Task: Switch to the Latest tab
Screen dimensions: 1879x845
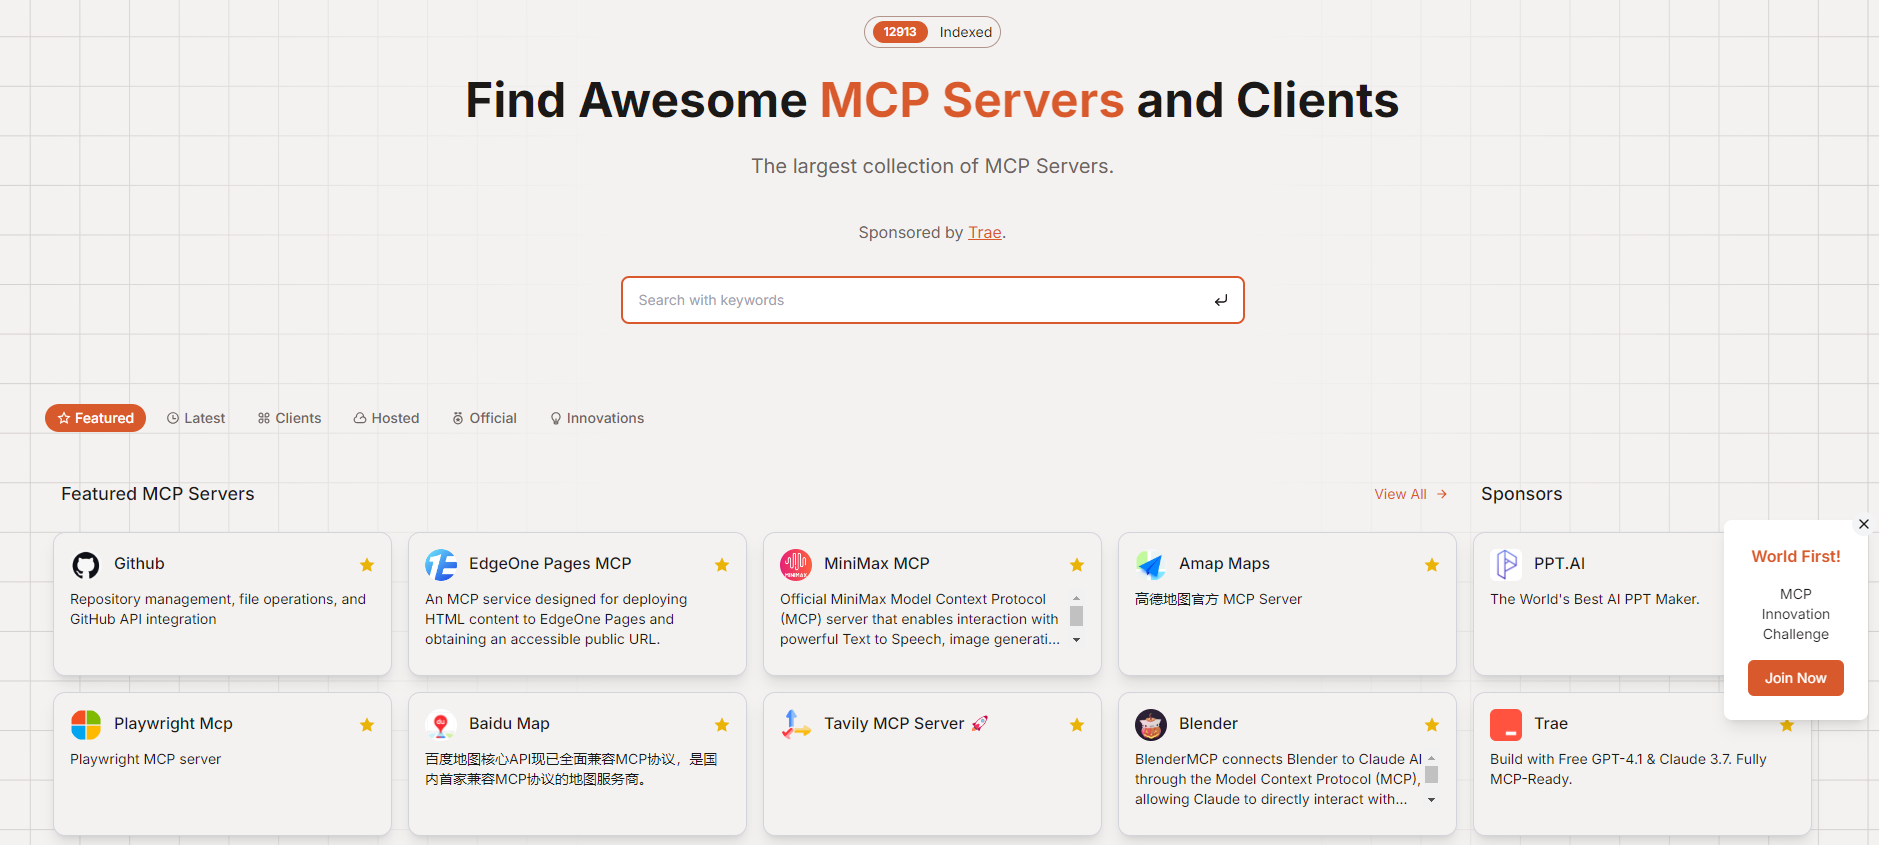Action: 196,418
